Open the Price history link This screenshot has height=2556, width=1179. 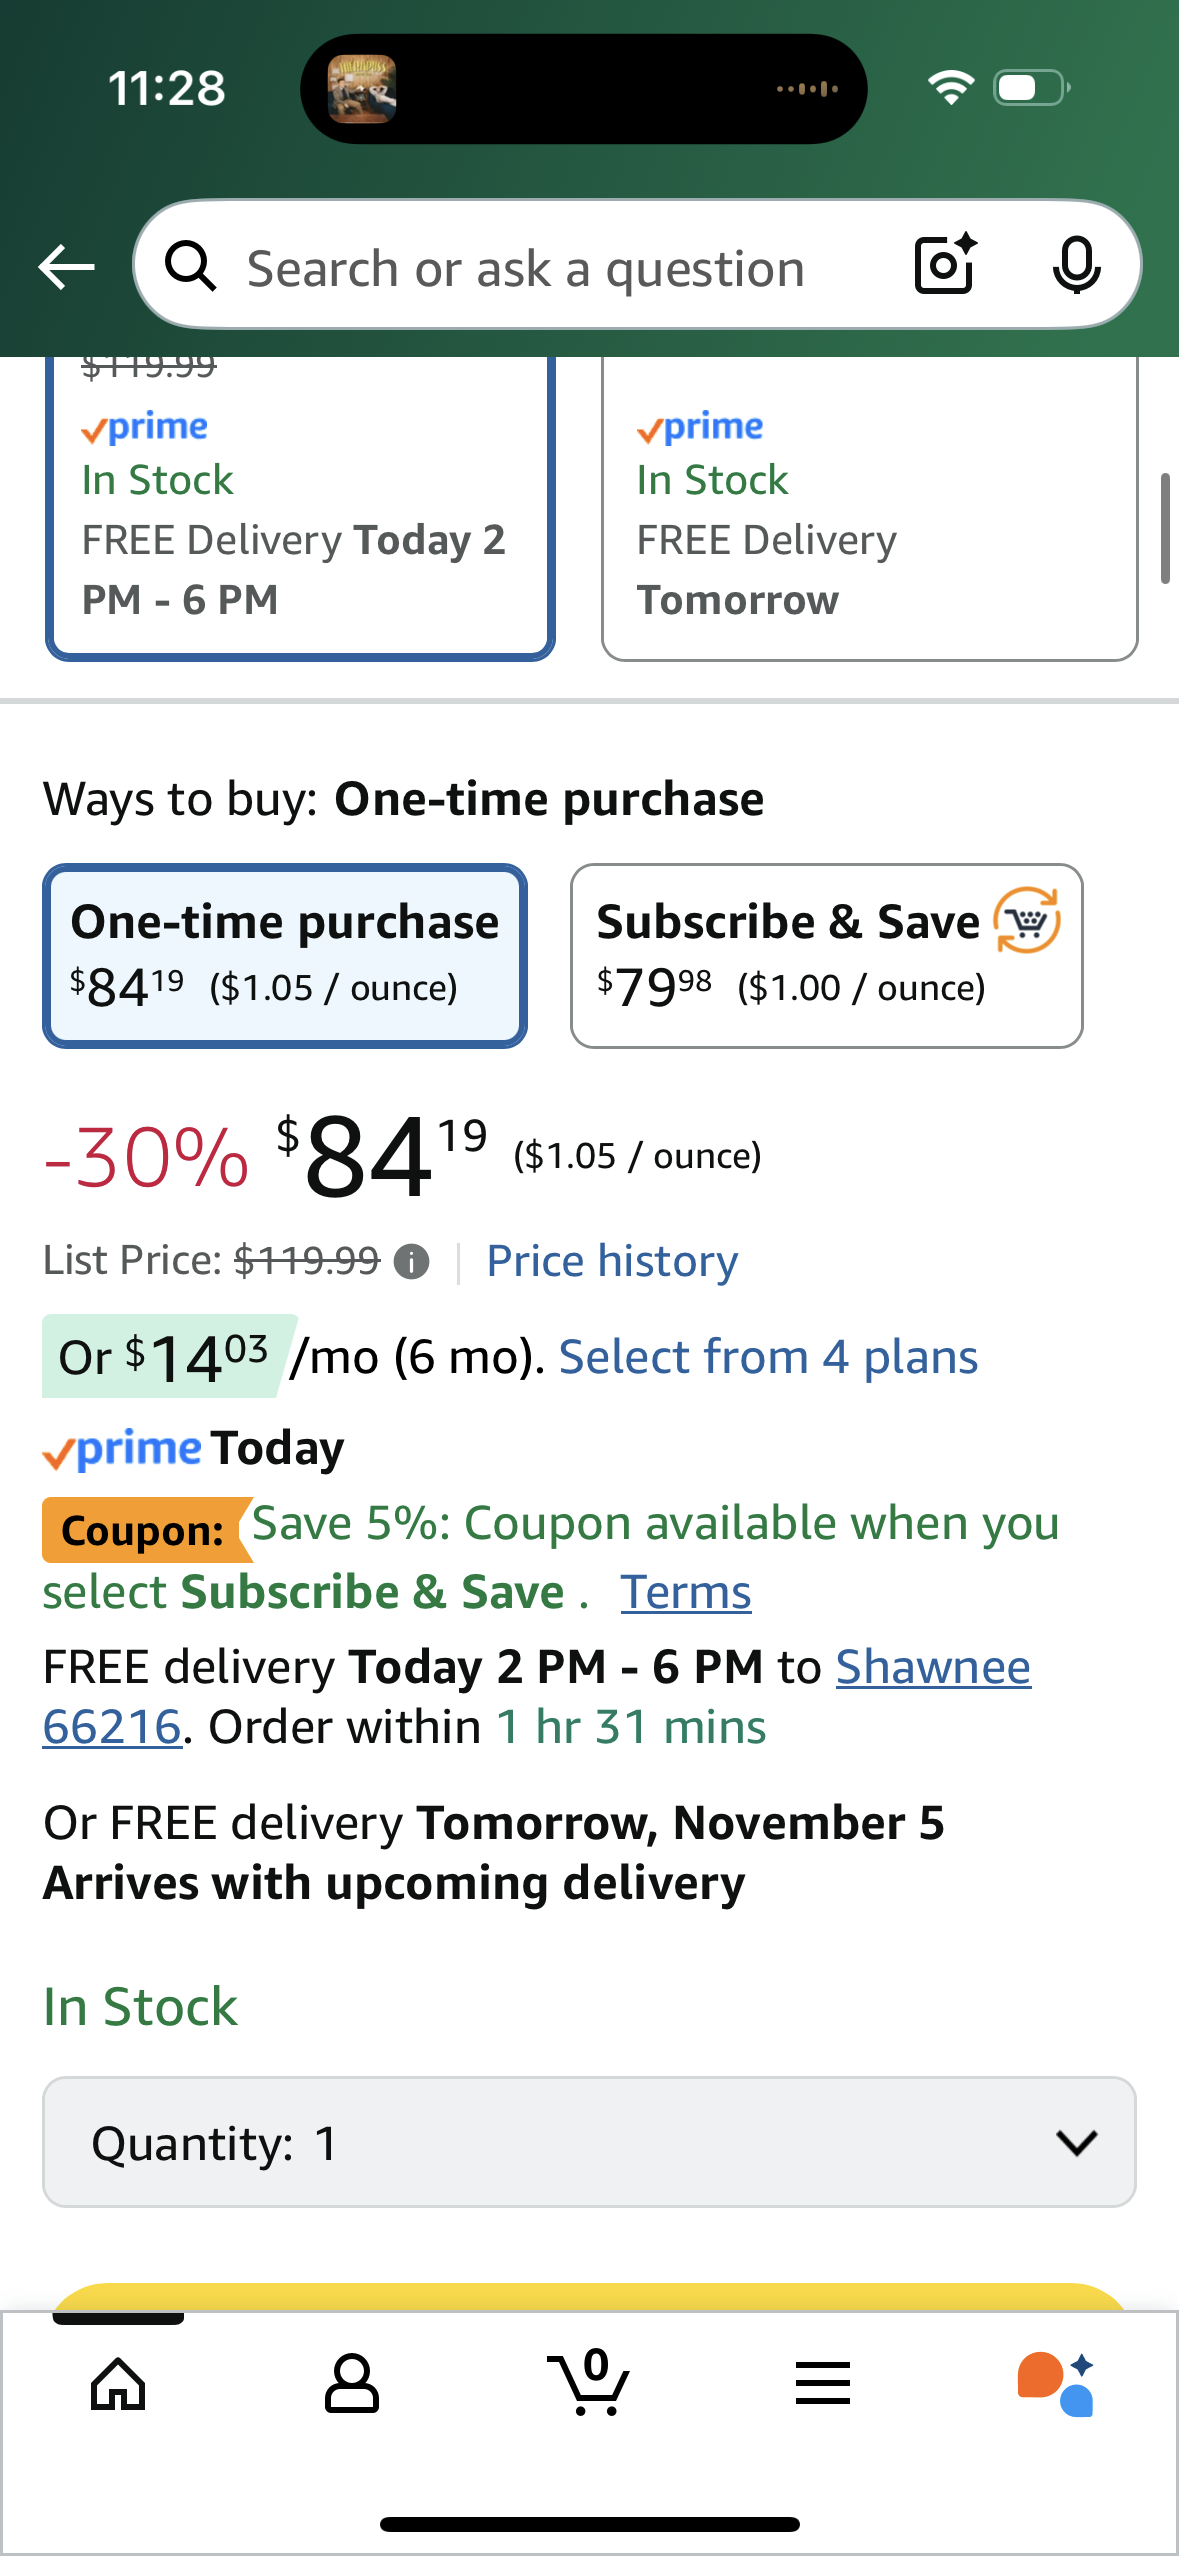[612, 1261]
